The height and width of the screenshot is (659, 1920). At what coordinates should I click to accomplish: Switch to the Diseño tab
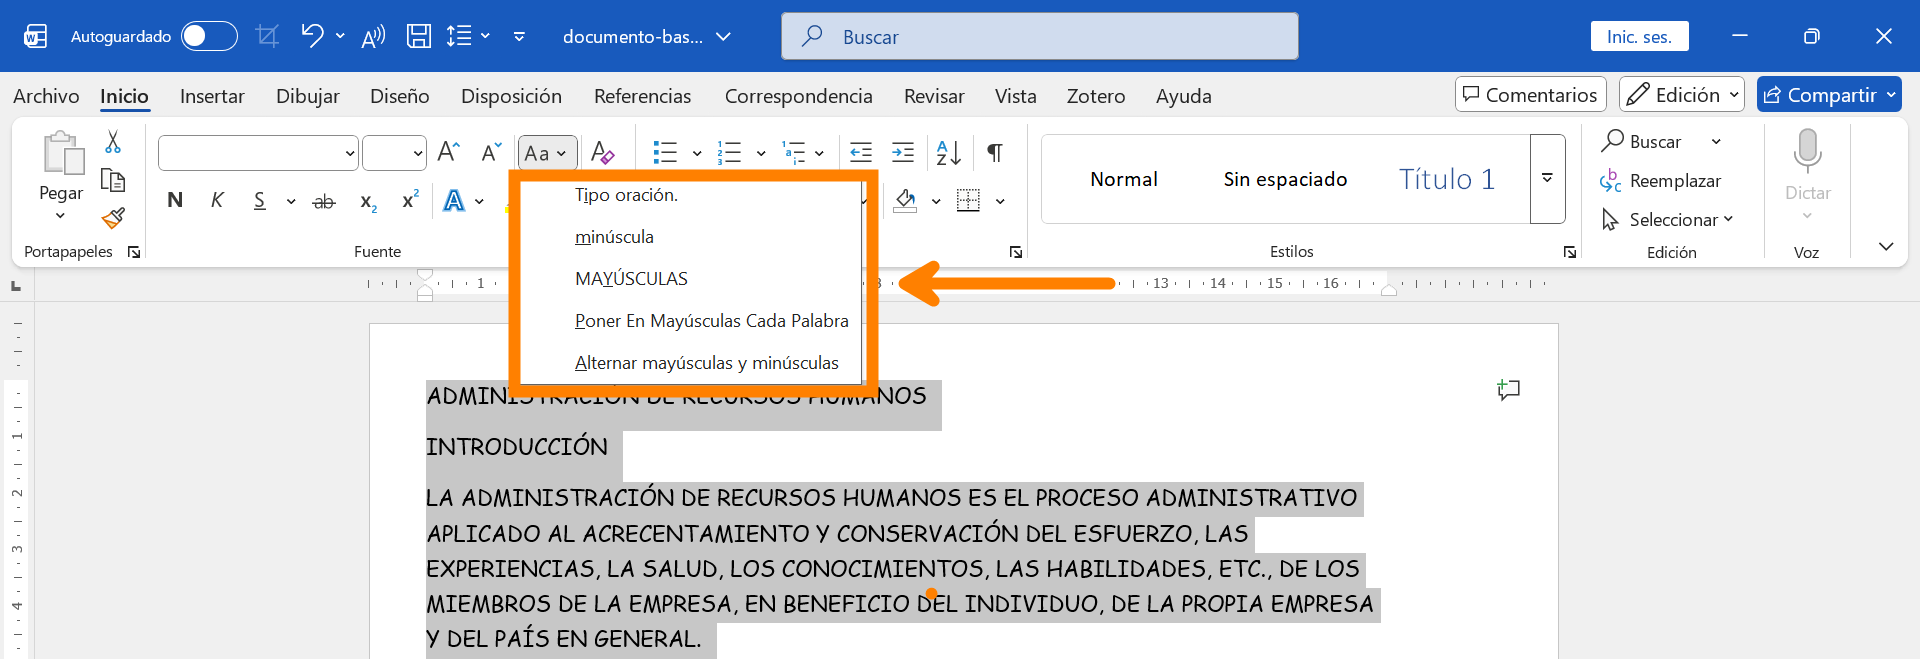400,96
